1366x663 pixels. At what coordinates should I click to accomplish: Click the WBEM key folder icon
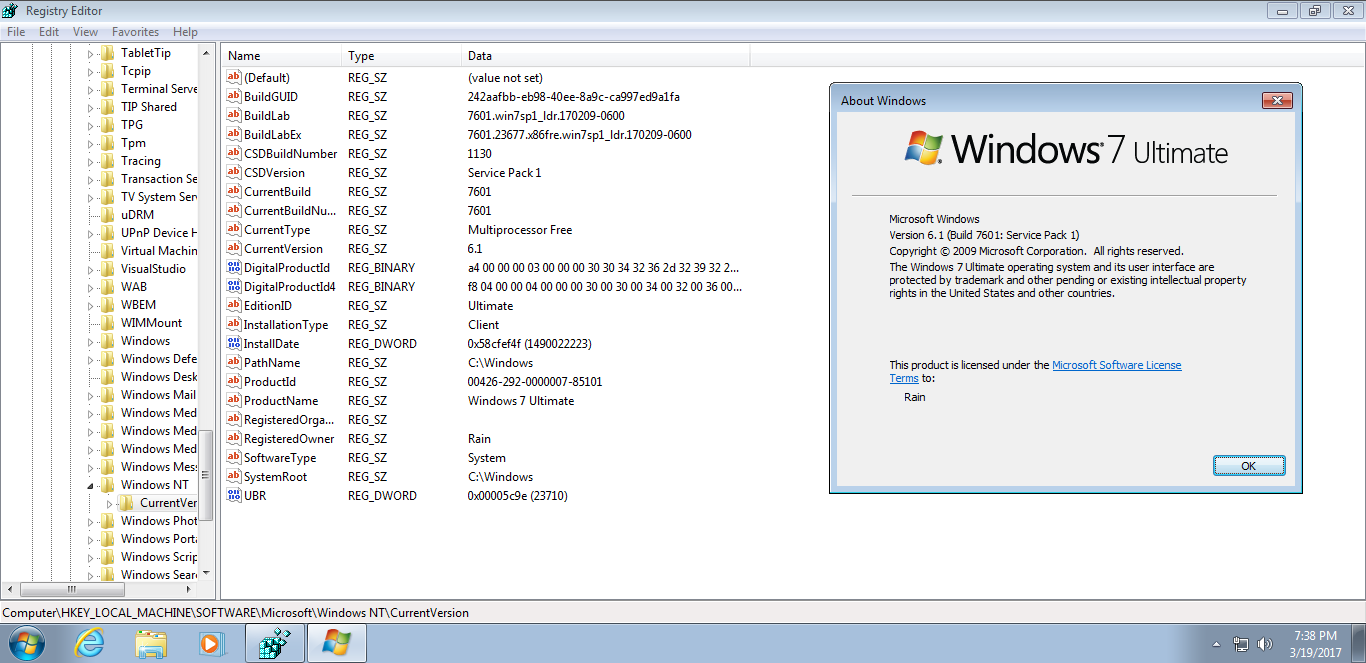point(107,305)
